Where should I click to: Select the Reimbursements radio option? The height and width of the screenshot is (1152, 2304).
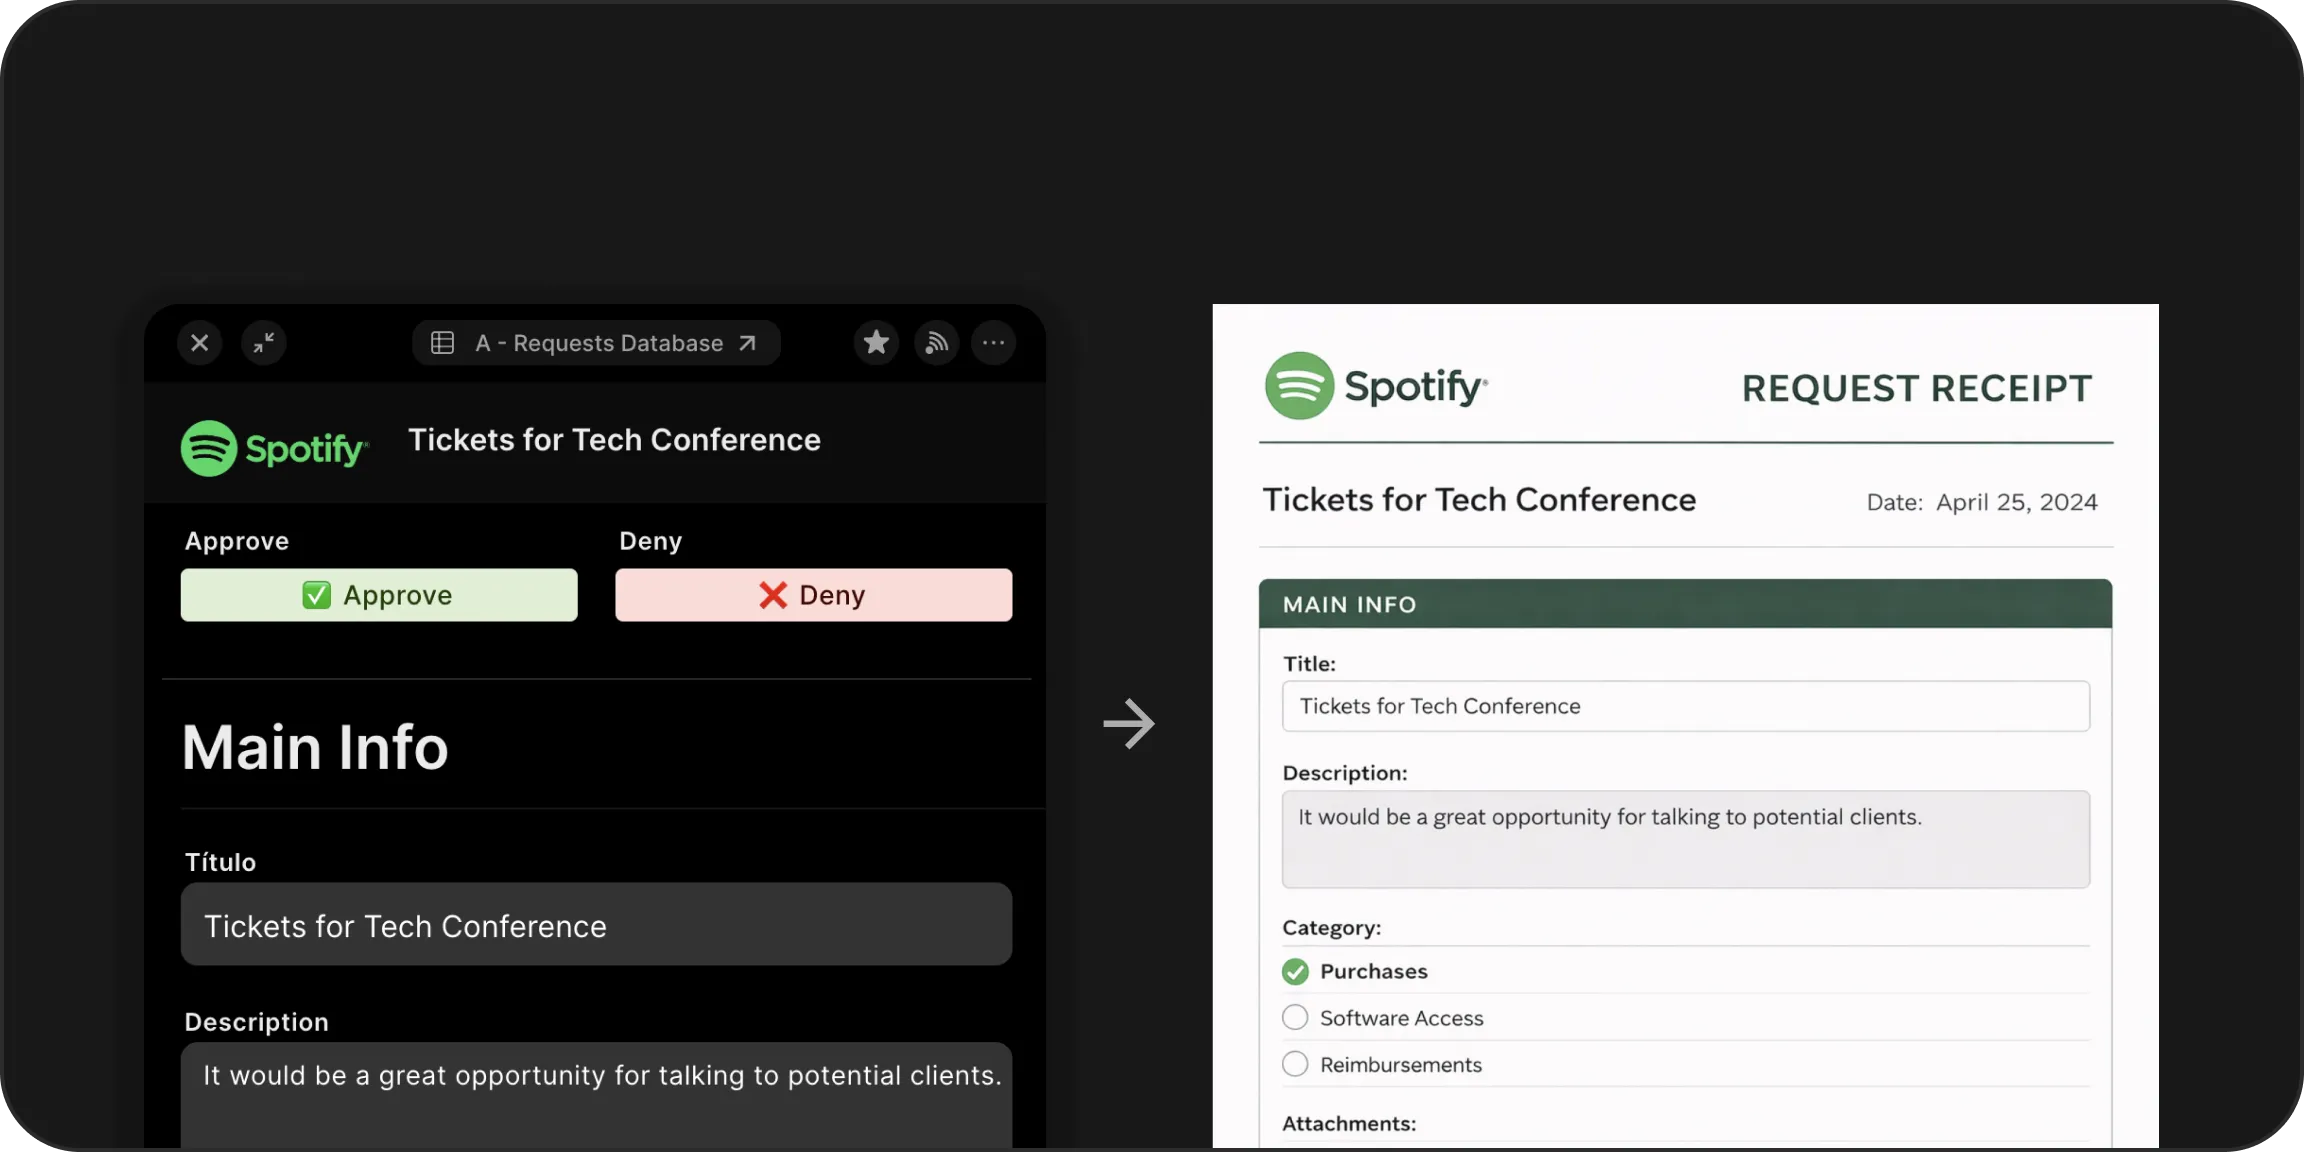pos(1295,1064)
